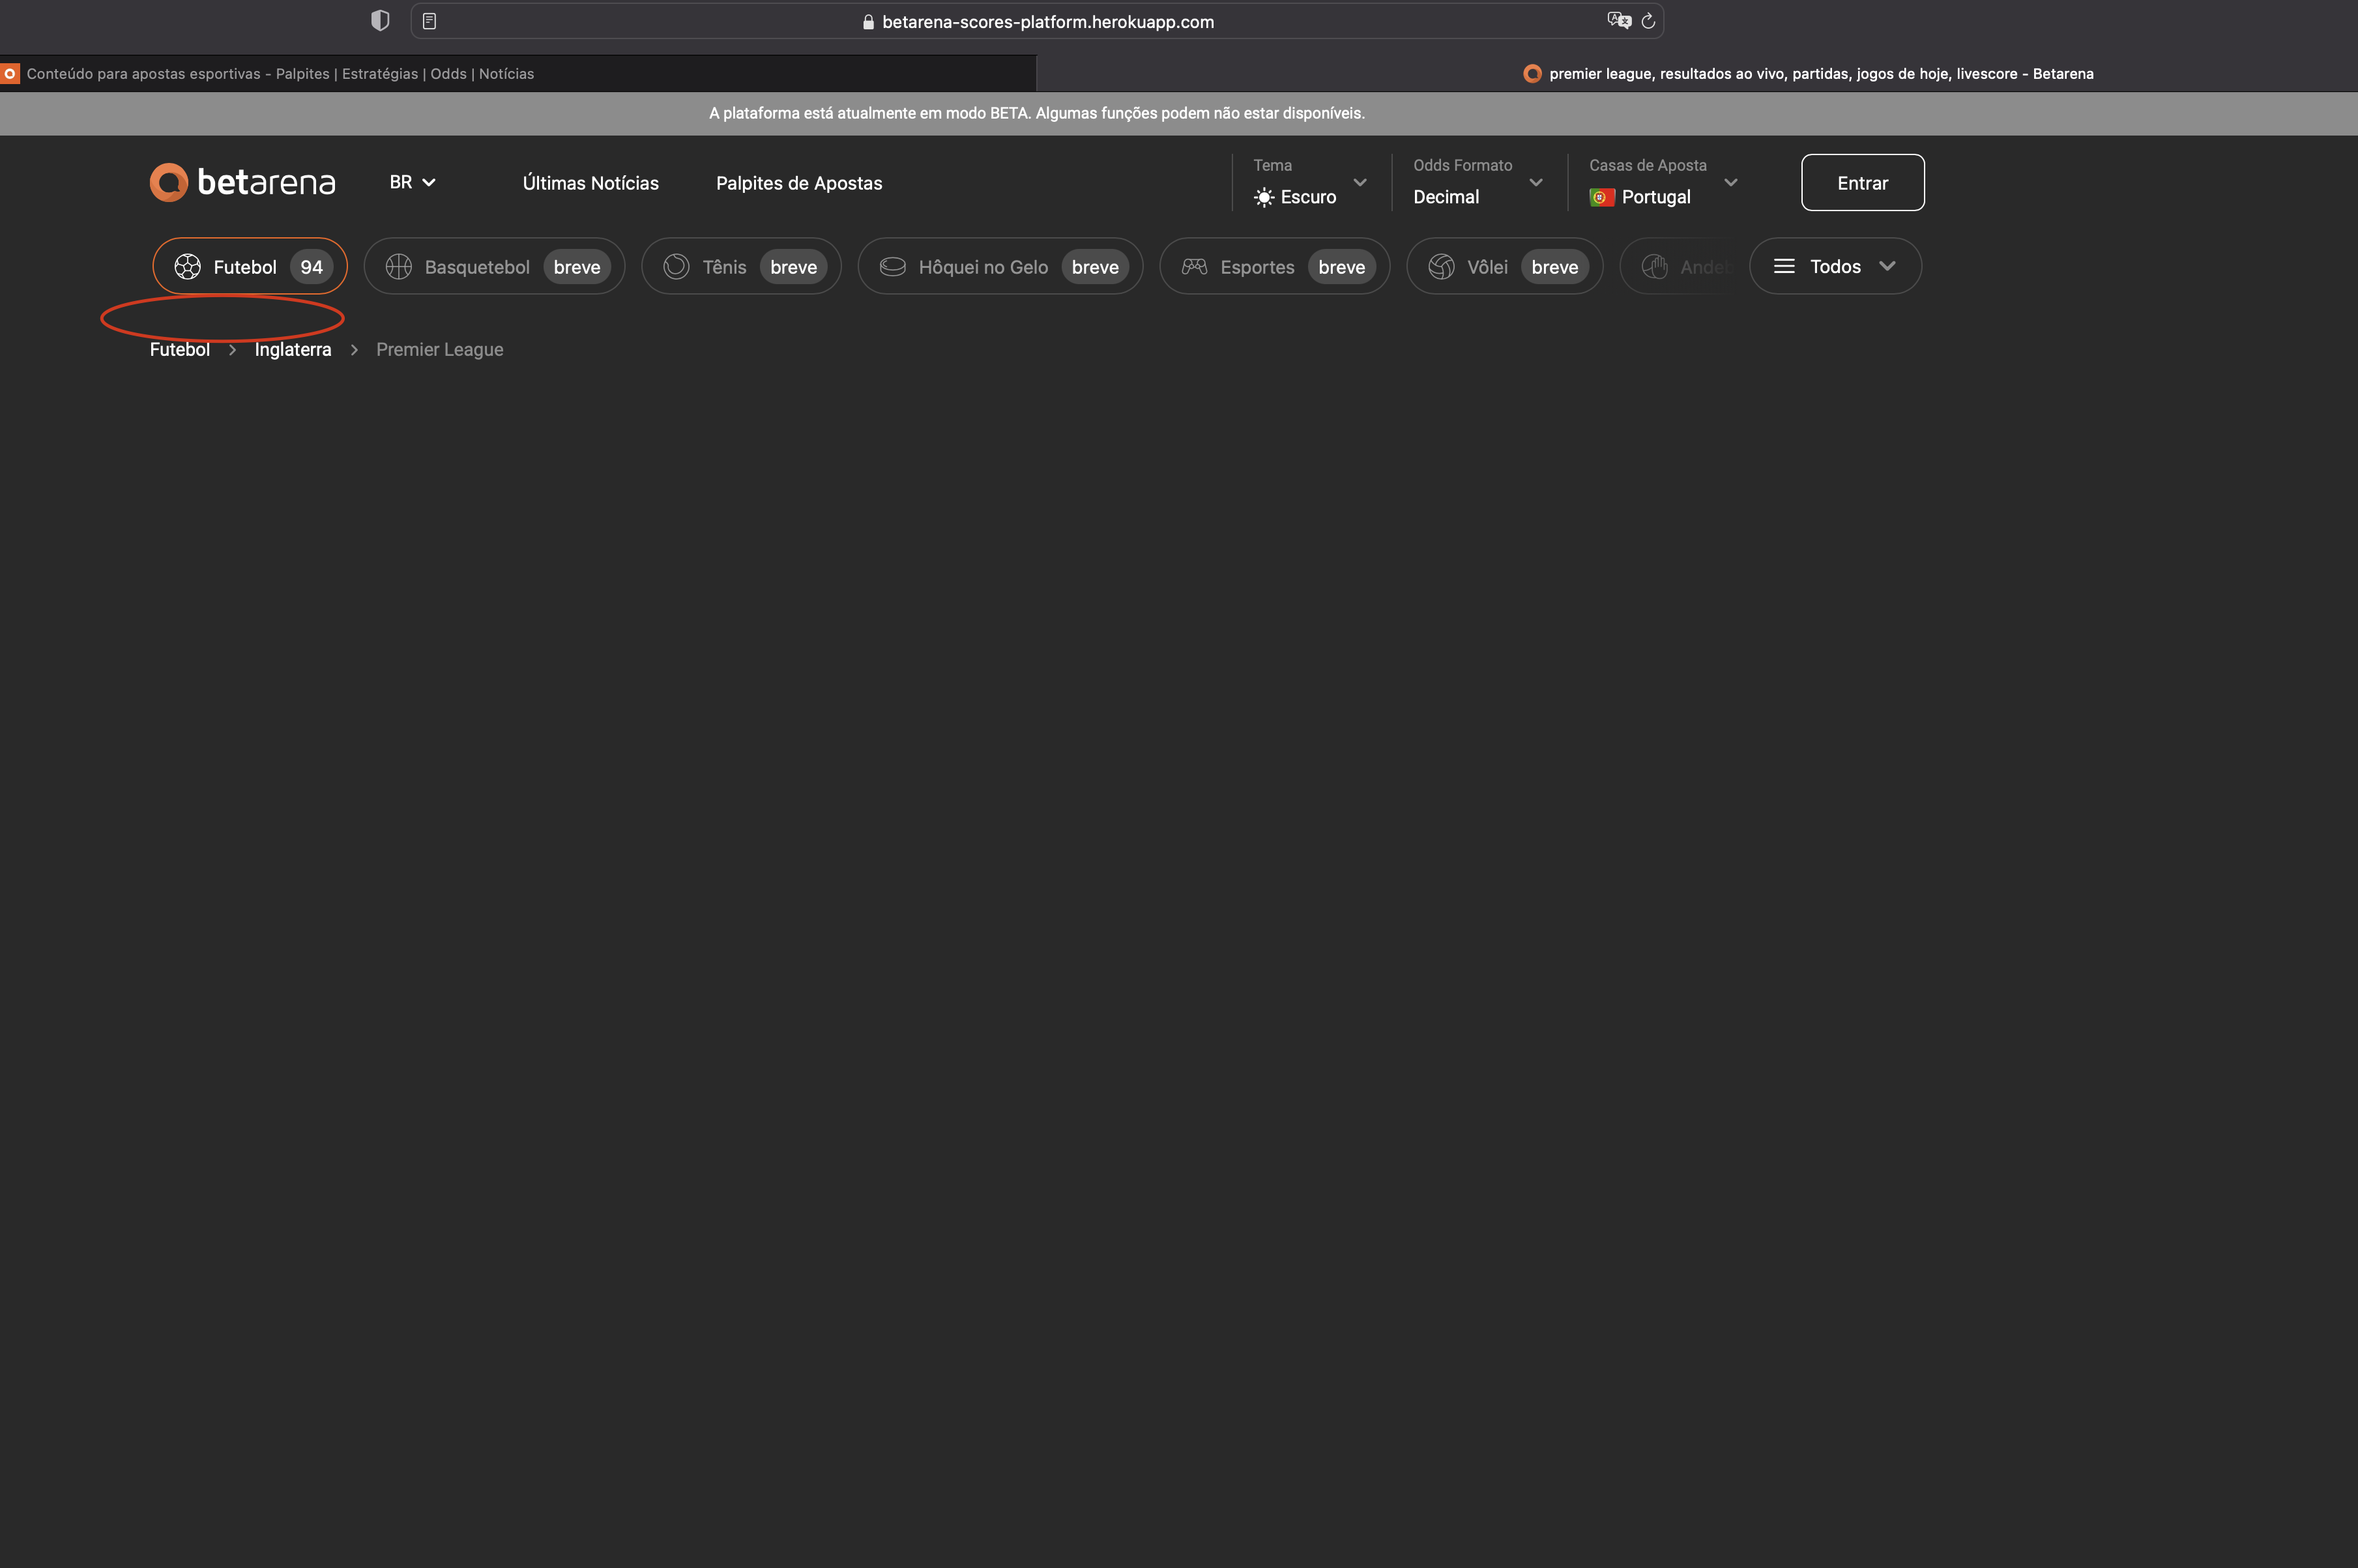Viewport: 2358px width, 1568px height.
Task: Select the Andebol handball icon
Action: point(1657,266)
